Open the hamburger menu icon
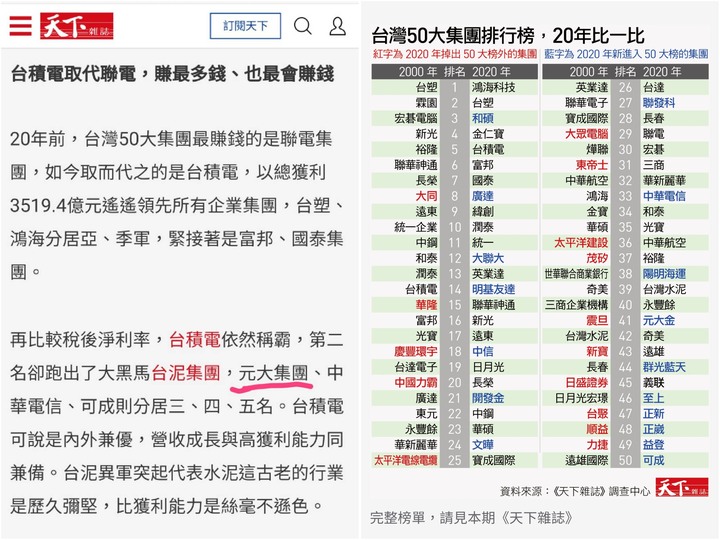 coord(21,26)
